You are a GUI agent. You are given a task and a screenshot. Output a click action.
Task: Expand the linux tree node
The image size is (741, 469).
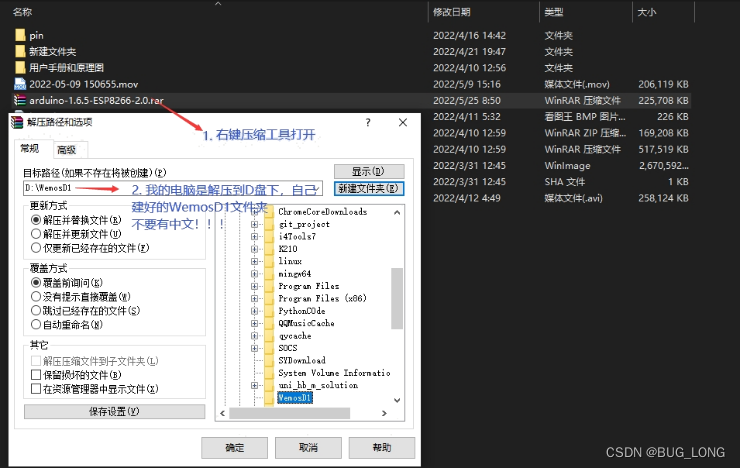[x=254, y=261]
